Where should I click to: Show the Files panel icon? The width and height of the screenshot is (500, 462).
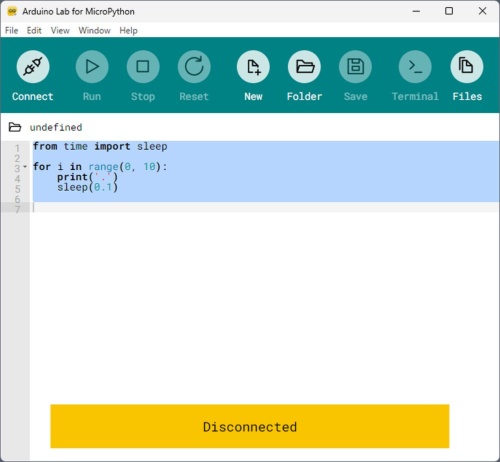pyautogui.click(x=467, y=67)
